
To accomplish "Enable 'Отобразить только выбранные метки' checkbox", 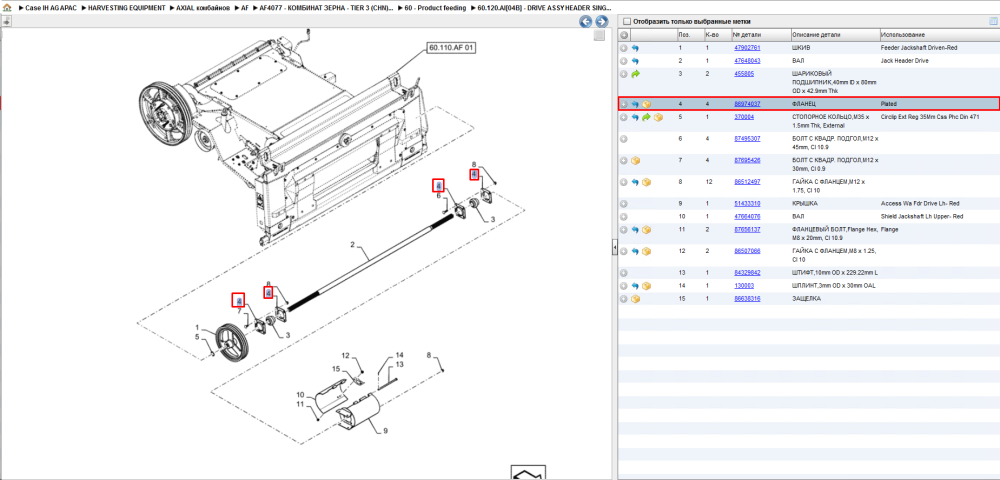I will coord(627,21).
